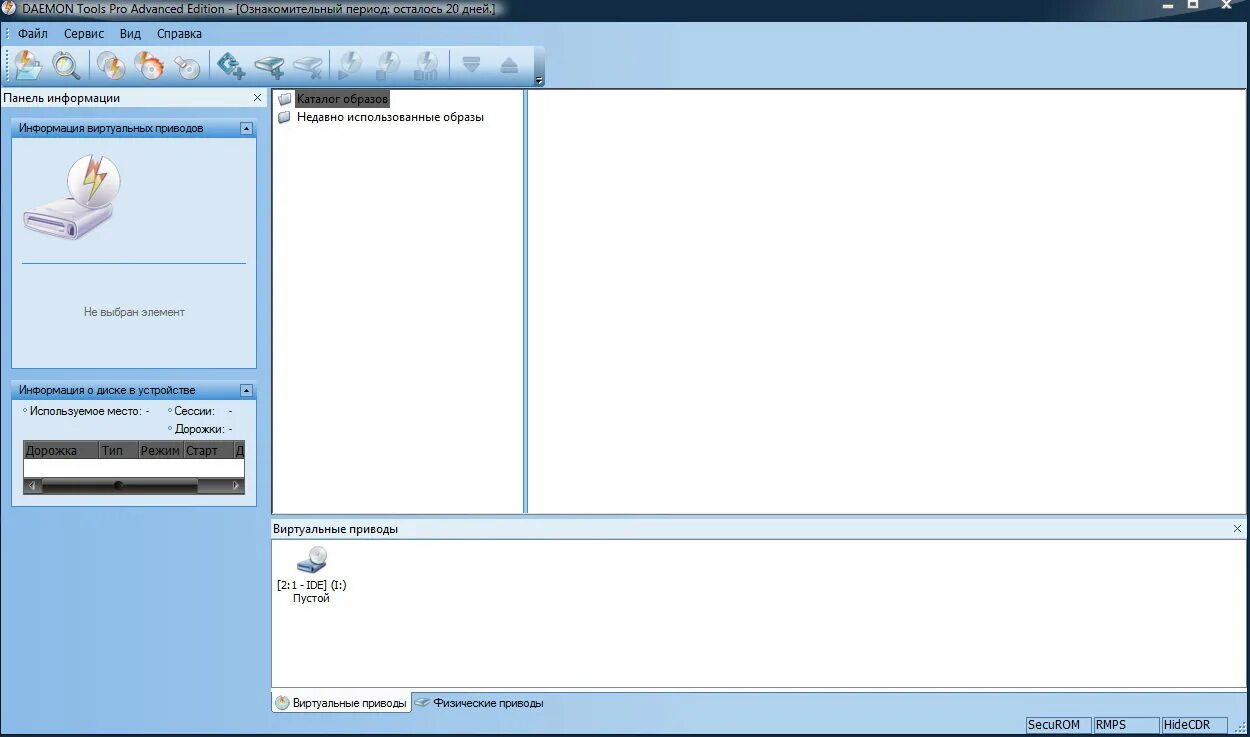Viewport: 1250px width, 737px height.
Task: Click the unmount all drives icon
Action: click(426, 66)
